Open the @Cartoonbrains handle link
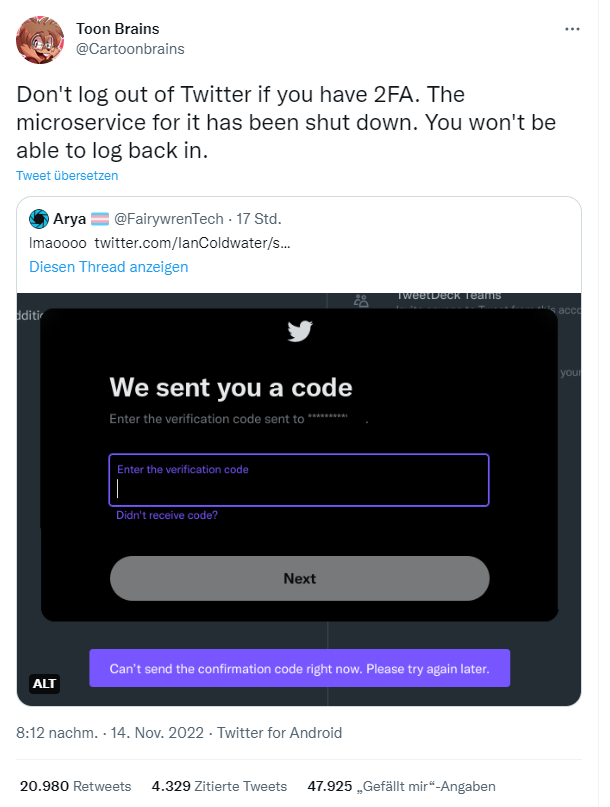 tap(129, 48)
